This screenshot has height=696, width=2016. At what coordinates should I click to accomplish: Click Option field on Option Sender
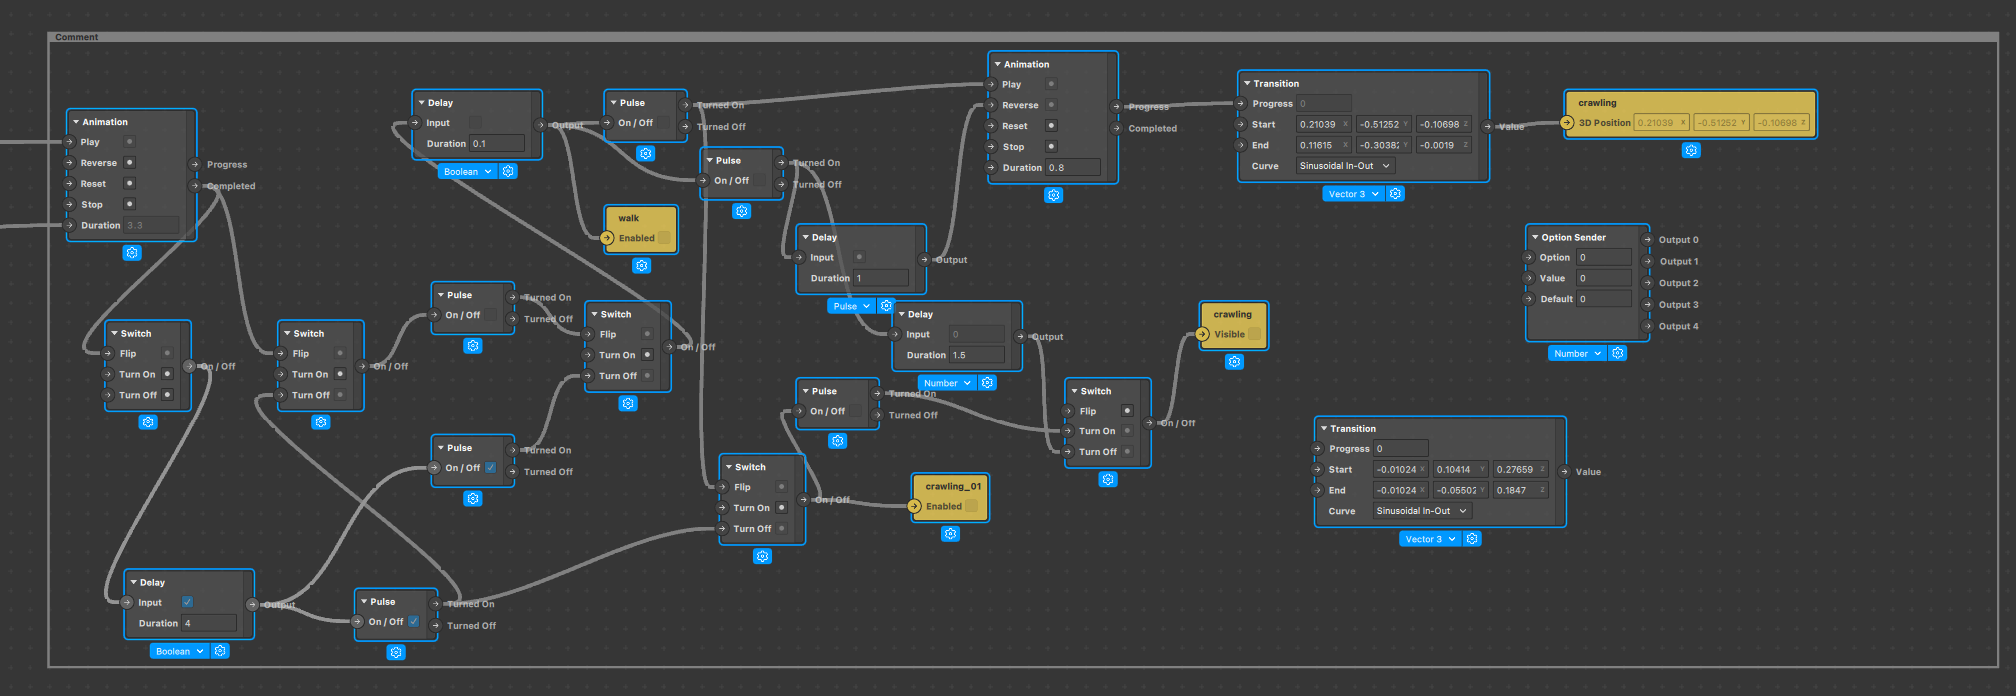pyautogui.click(x=1603, y=257)
